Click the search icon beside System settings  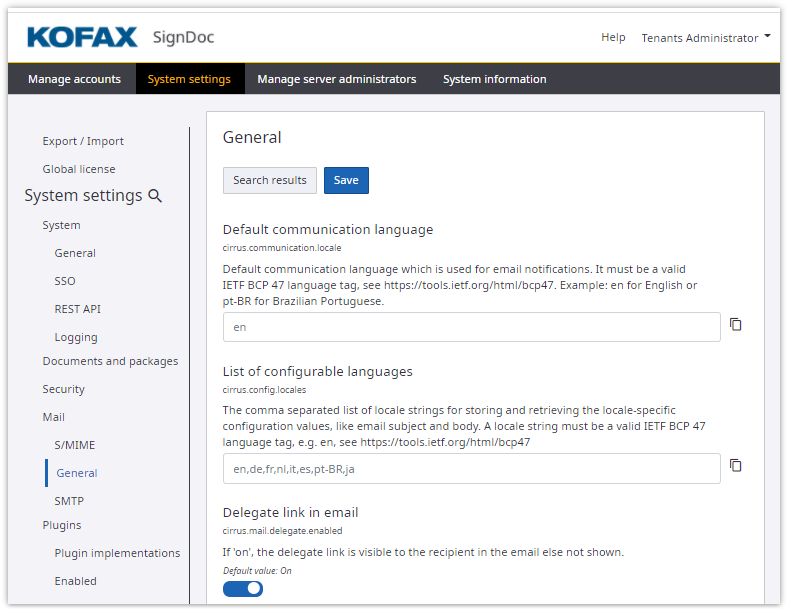pyautogui.click(x=155, y=196)
